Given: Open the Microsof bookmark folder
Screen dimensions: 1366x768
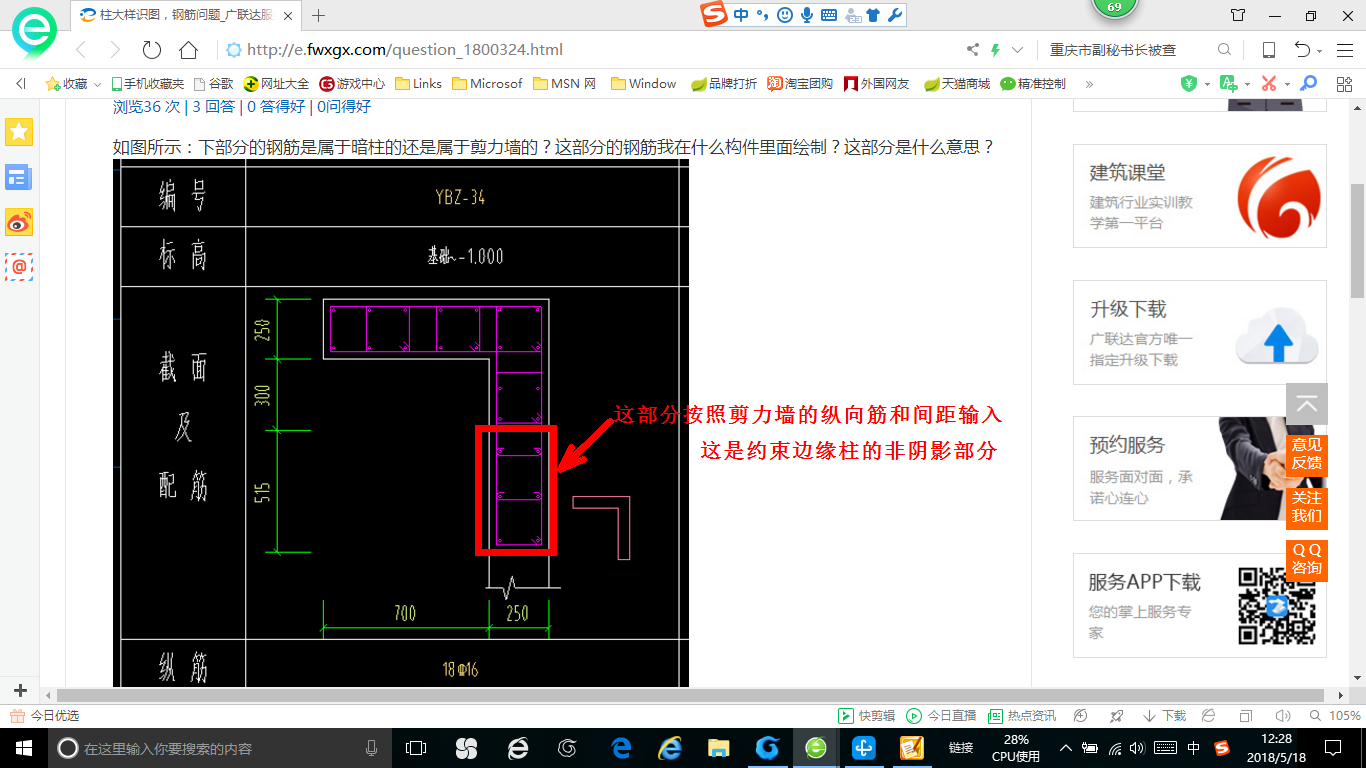Looking at the screenshot, I should pyautogui.click(x=488, y=84).
